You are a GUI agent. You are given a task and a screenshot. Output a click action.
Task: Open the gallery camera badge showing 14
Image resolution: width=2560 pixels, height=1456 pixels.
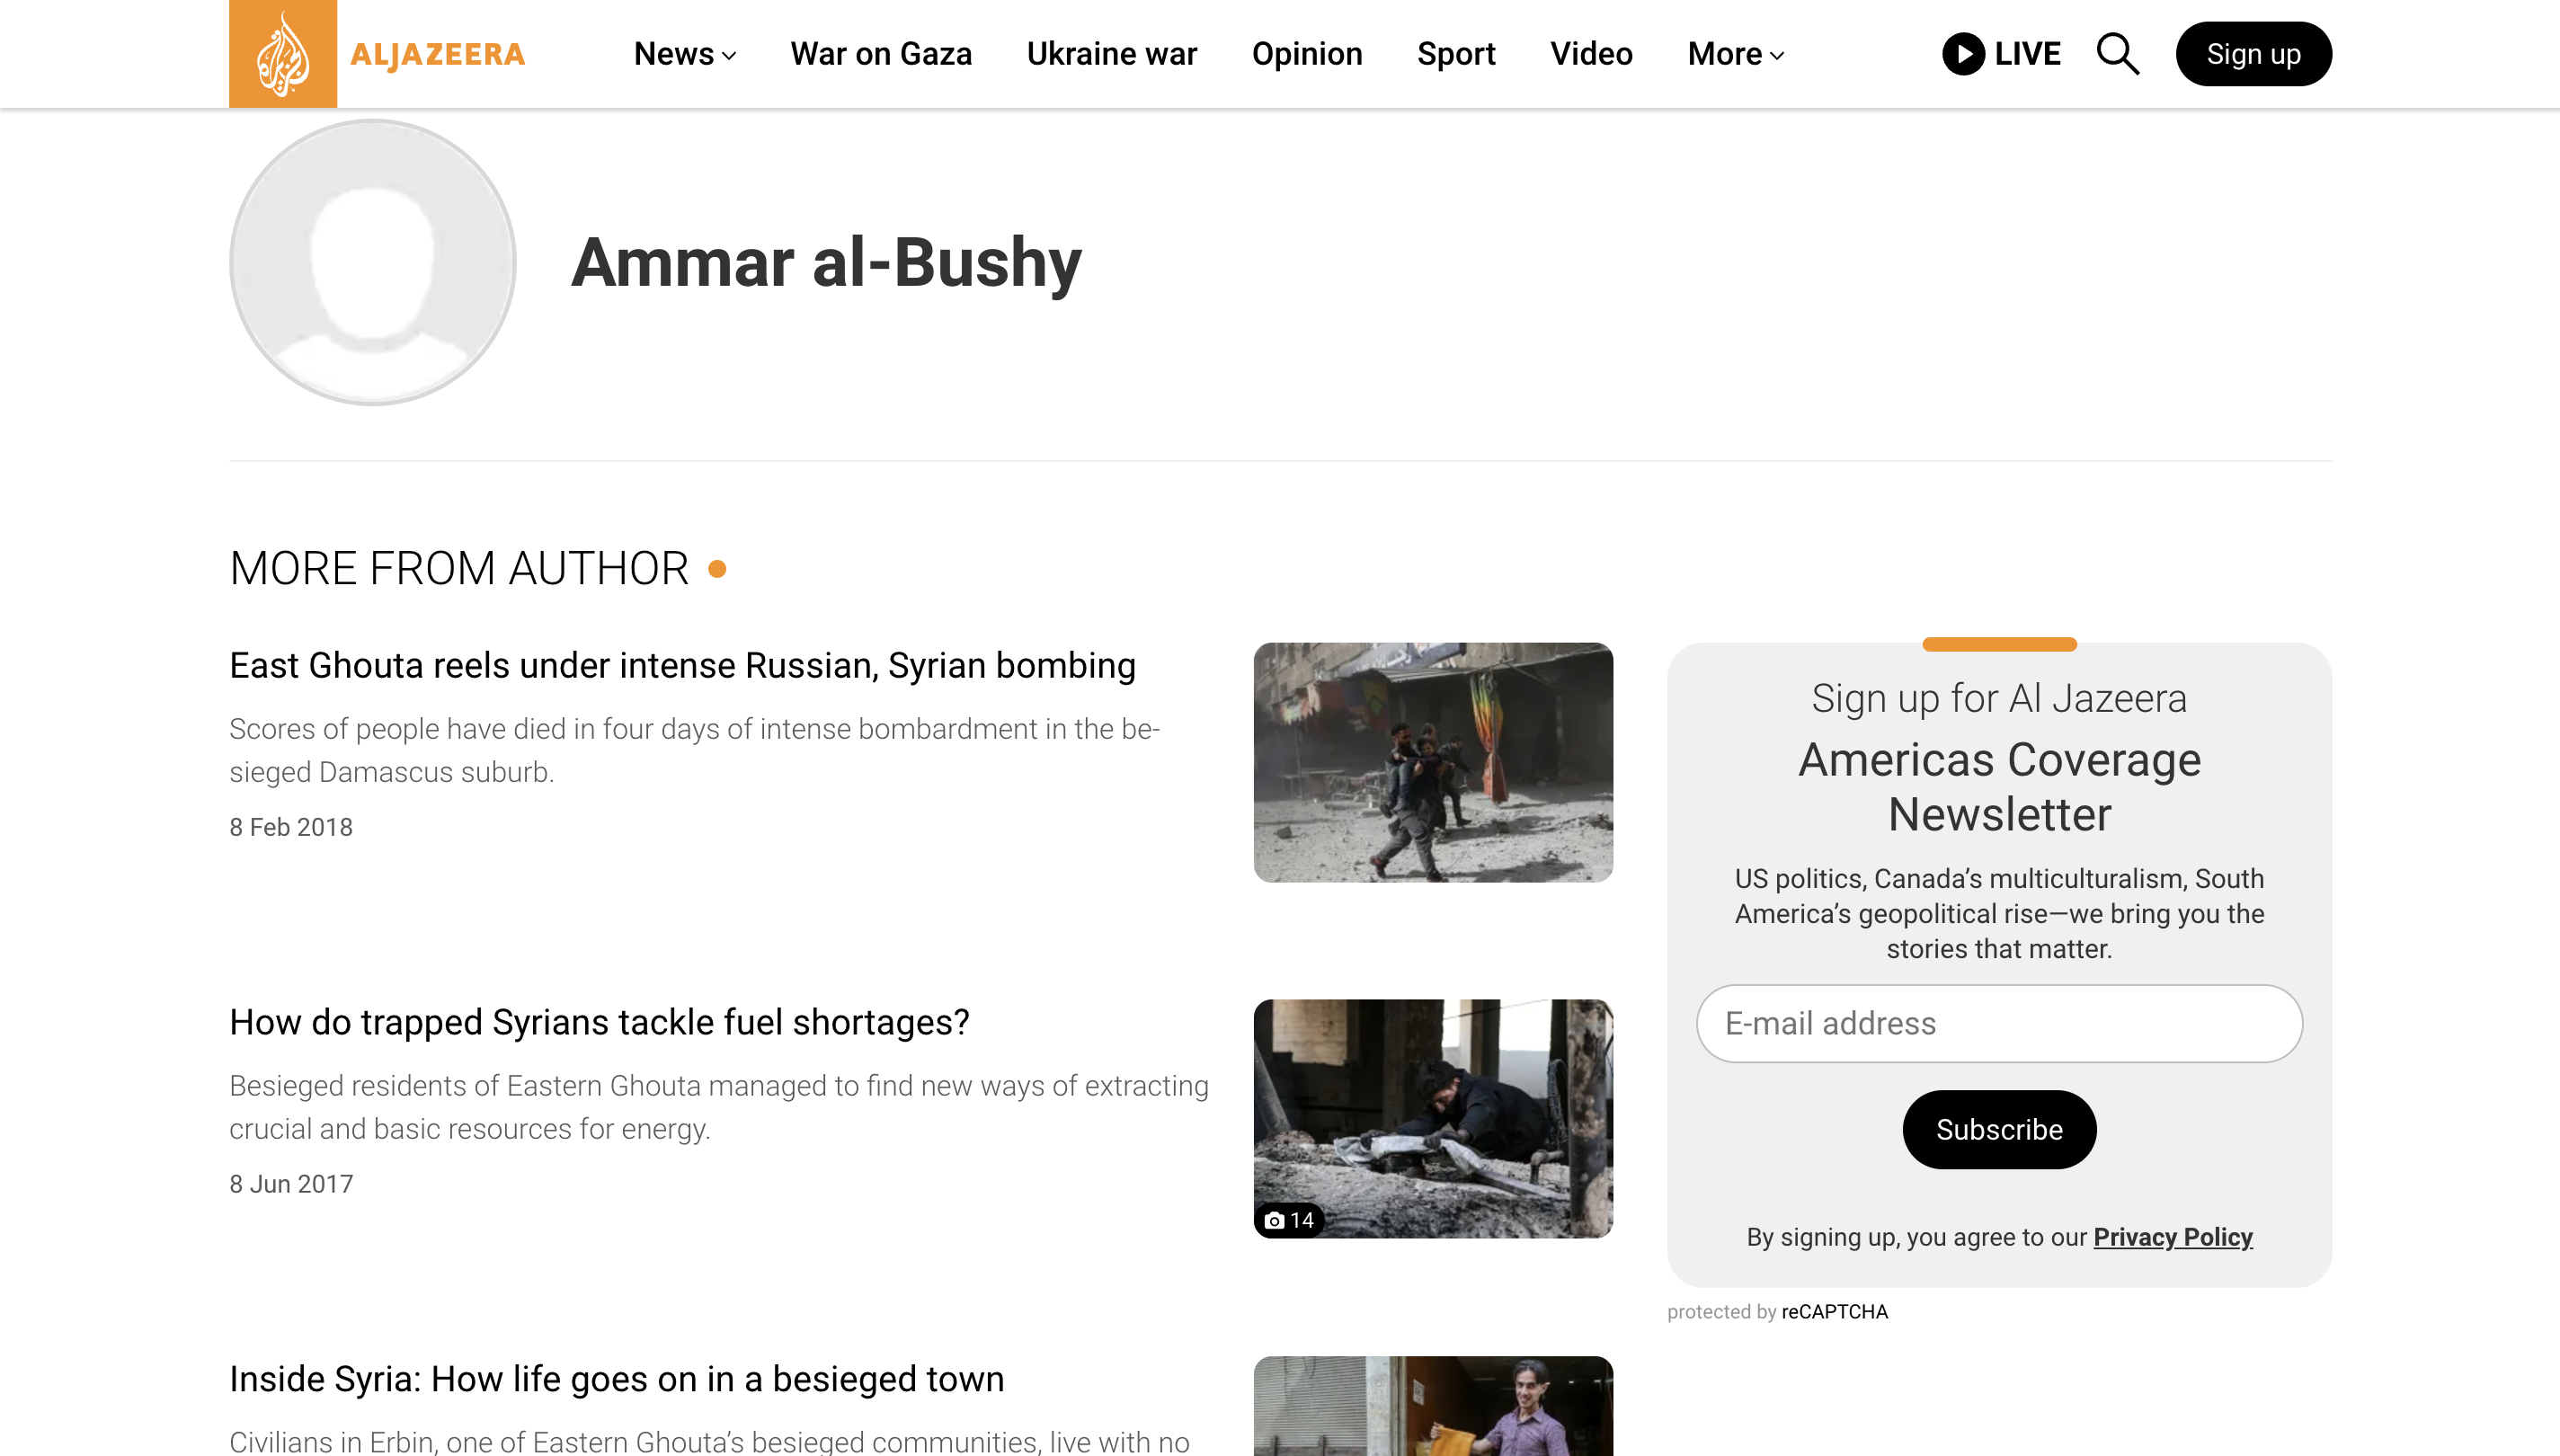1289,1220
